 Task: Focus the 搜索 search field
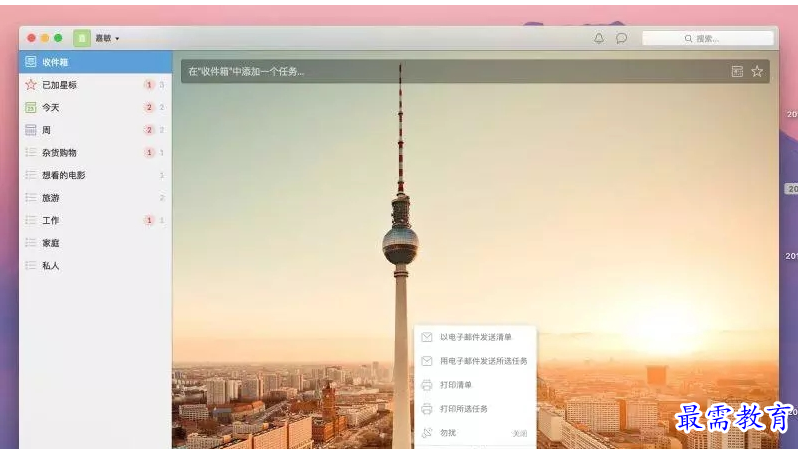tap(707, 38)
